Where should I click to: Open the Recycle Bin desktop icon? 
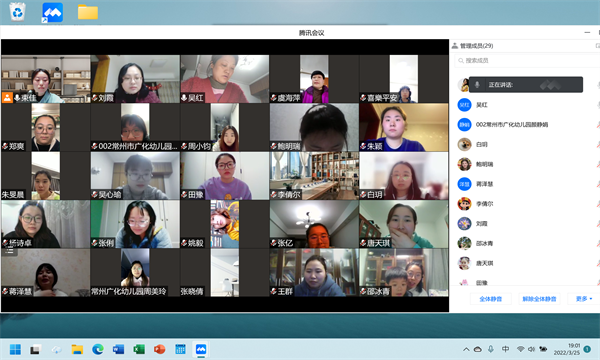tap(17, 12)
